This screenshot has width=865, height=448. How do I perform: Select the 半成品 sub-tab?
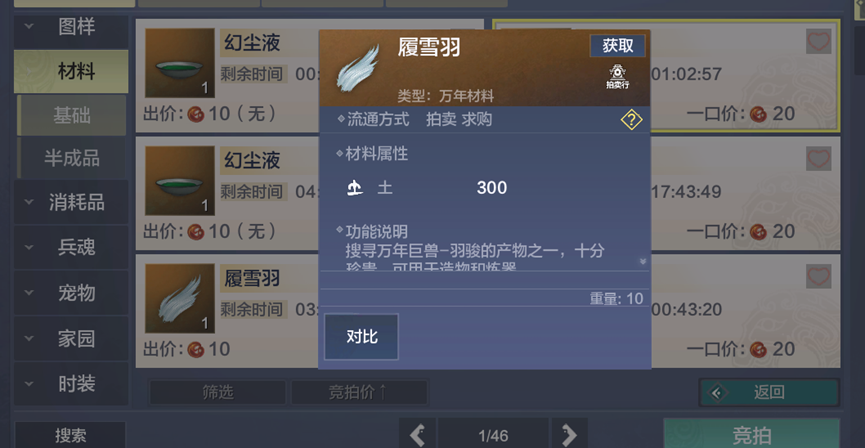point(72,158)
